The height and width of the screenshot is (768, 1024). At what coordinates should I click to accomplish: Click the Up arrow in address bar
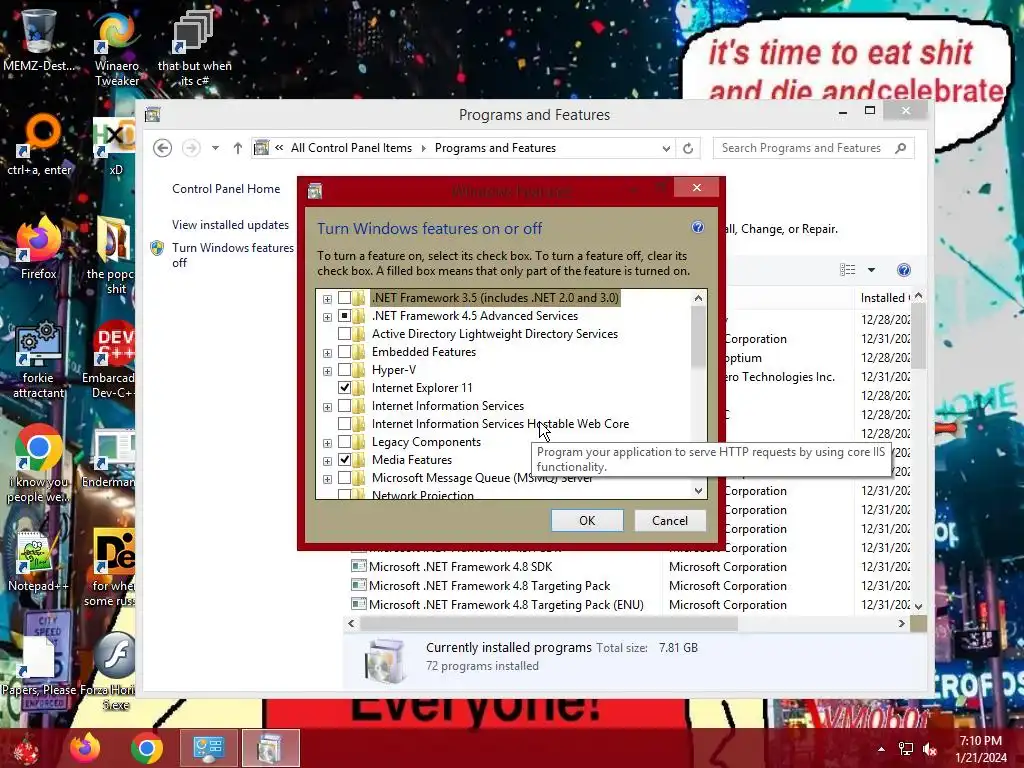click(238, 148)
